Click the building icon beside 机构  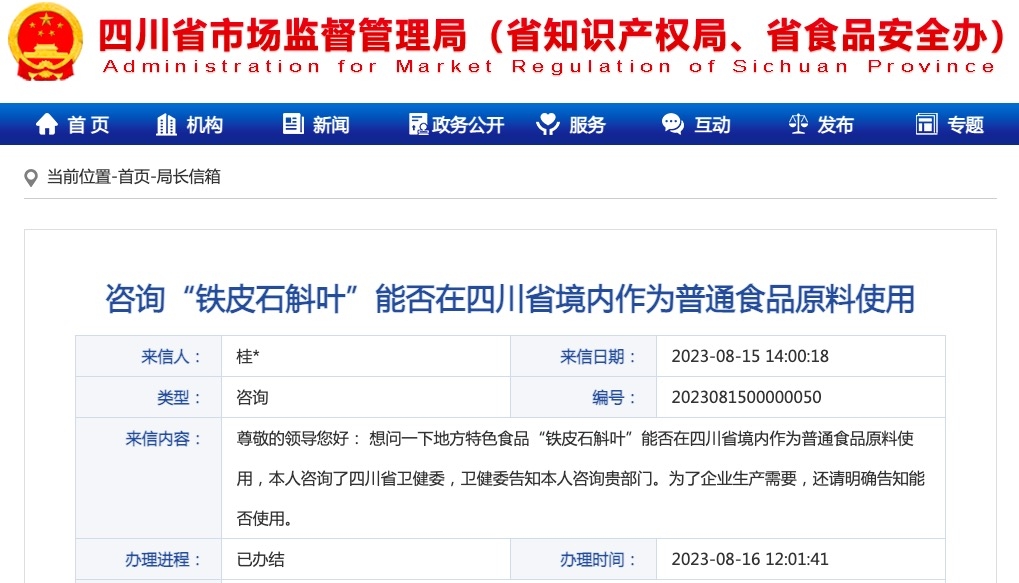pyautogui.click(x=166, y=125)
